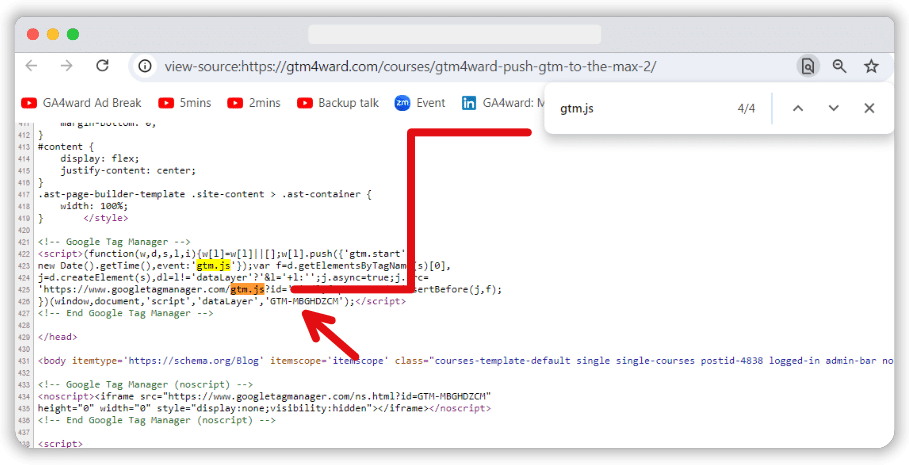Image resolution: width=909 pixels, height=465 pixels.
Task: Click the 'courses-template-default' class value
Action: click(503, 361)
